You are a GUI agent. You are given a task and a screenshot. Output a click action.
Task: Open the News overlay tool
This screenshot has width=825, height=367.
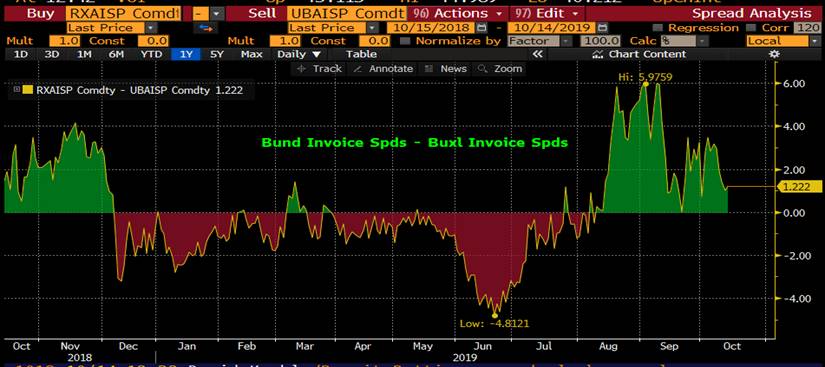(445, 68)
